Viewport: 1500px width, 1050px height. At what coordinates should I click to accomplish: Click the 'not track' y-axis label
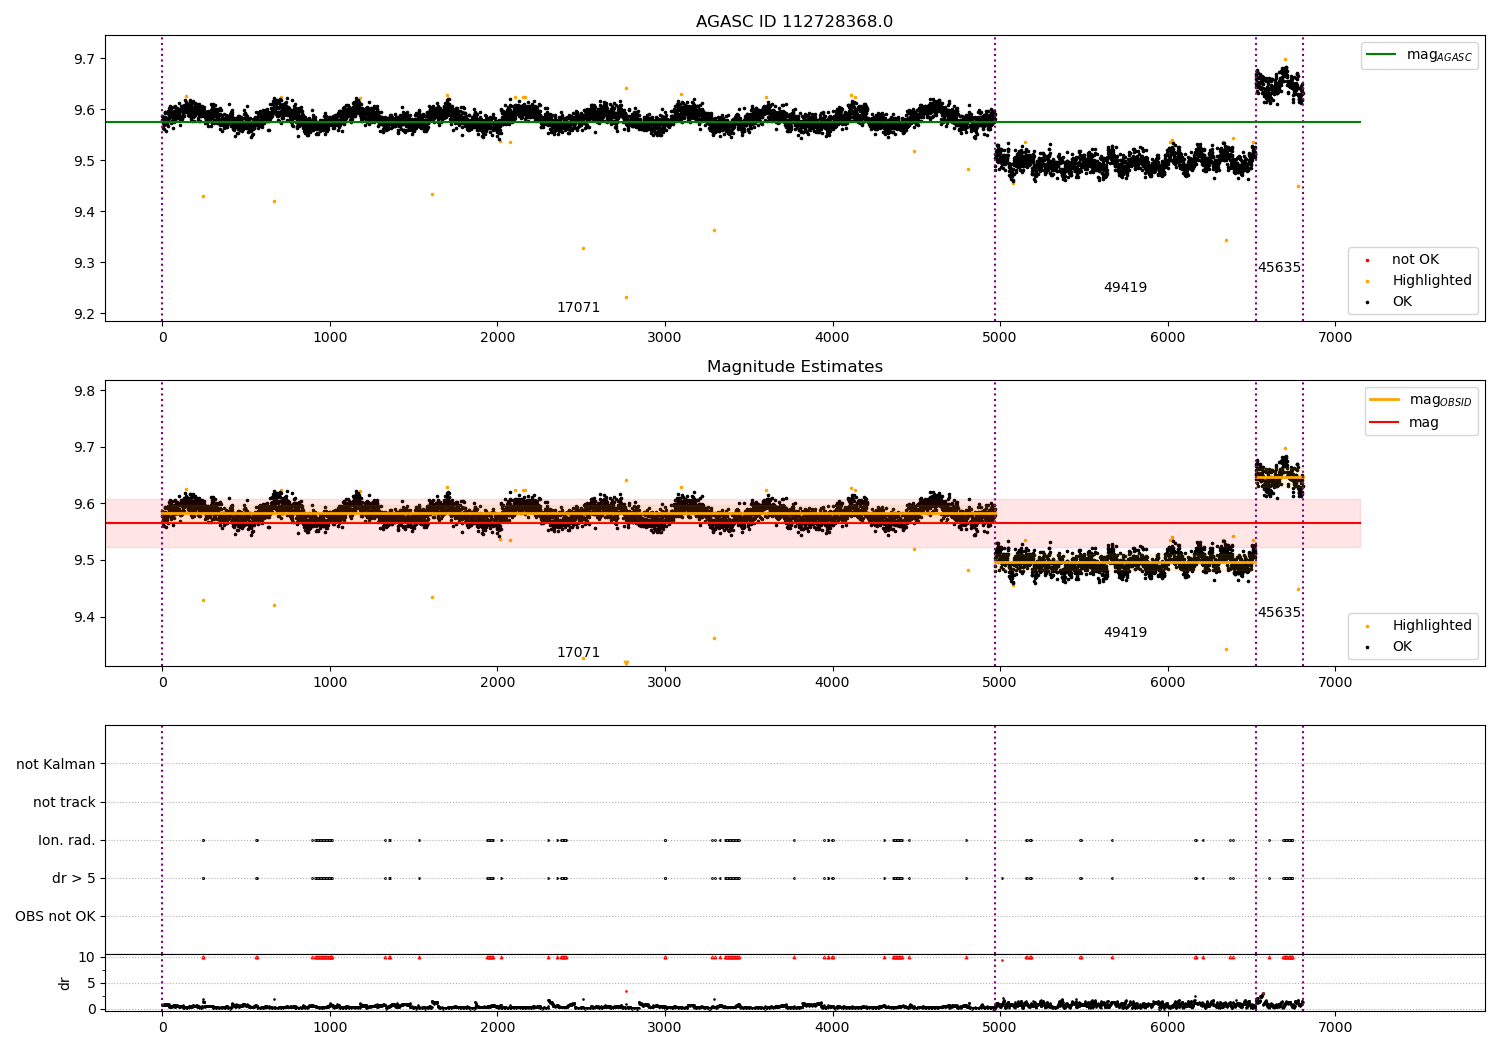(x=64, y=803)
